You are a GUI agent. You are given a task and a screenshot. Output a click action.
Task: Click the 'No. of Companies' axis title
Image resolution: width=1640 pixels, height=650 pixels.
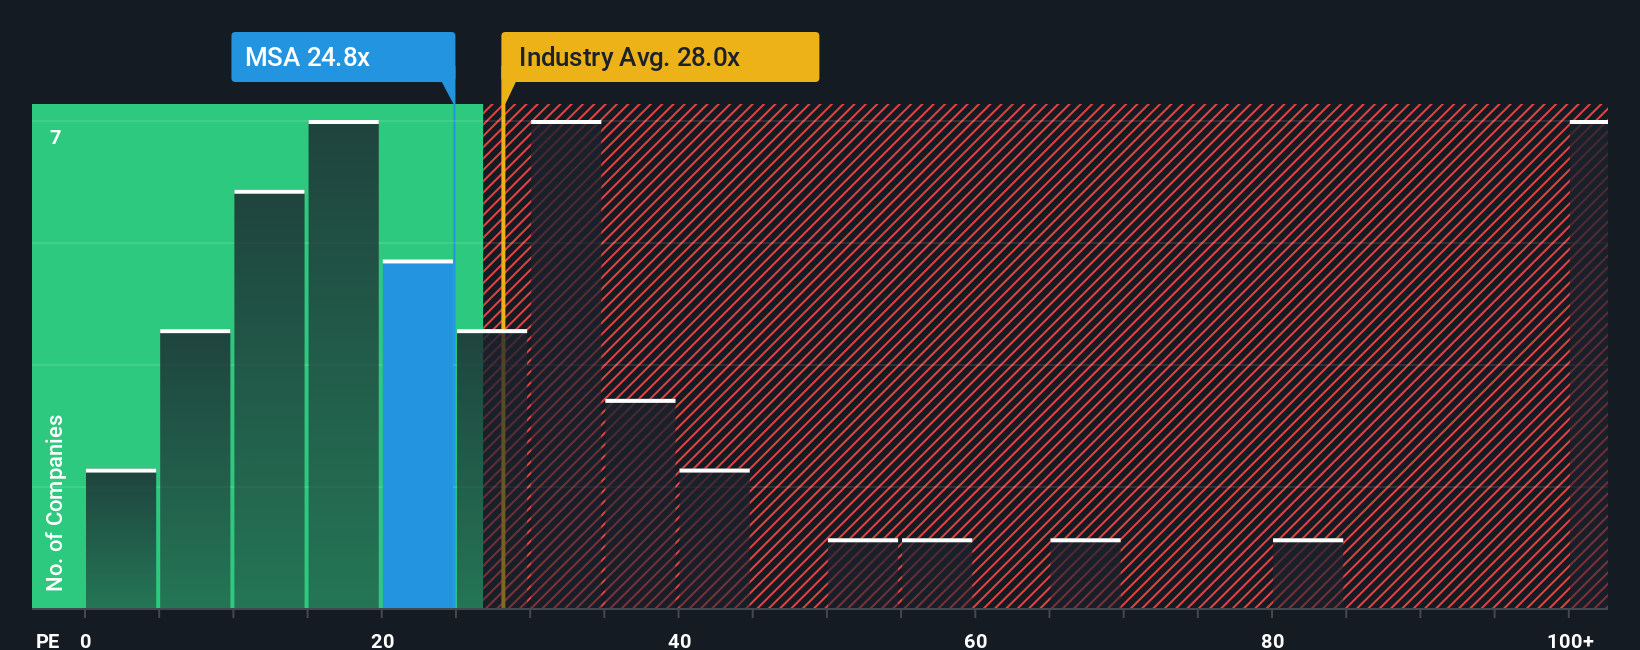click(x=55, y=502)
